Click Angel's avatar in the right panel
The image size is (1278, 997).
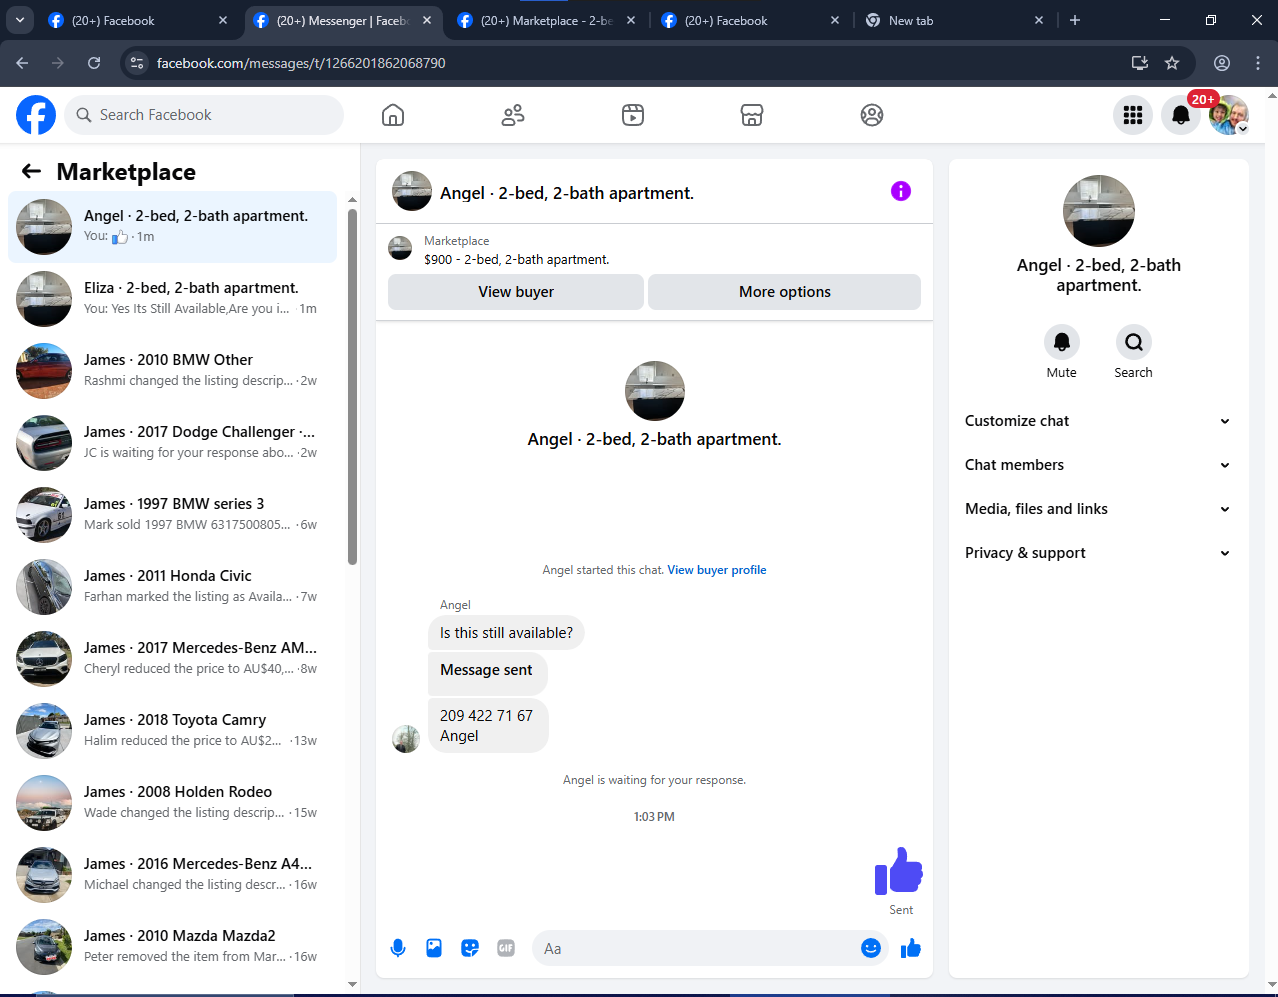coord(1099,211)
